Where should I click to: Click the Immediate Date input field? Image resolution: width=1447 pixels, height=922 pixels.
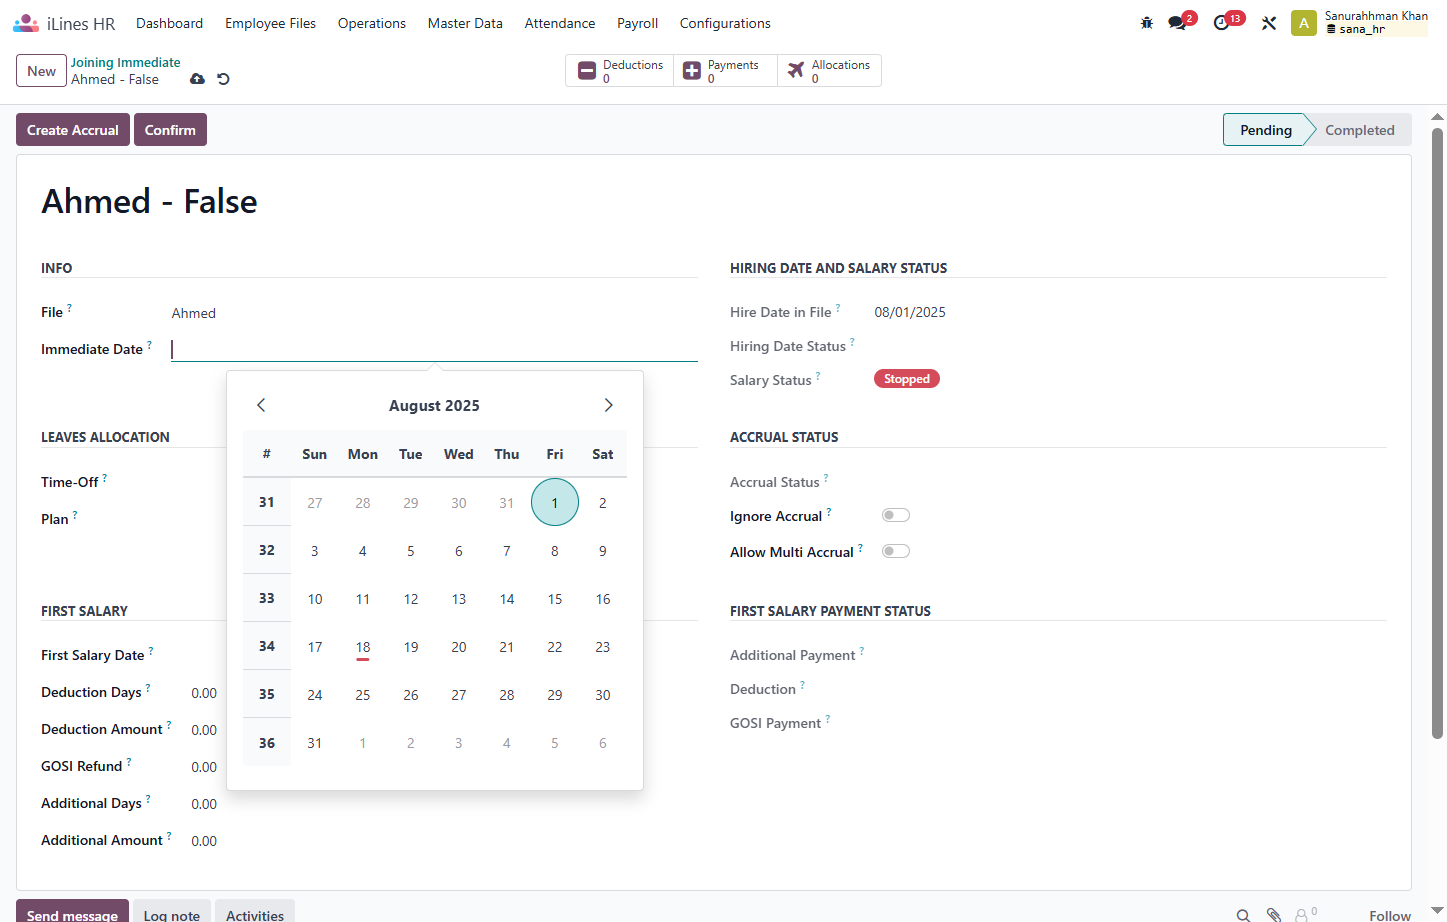click(434, 349)
